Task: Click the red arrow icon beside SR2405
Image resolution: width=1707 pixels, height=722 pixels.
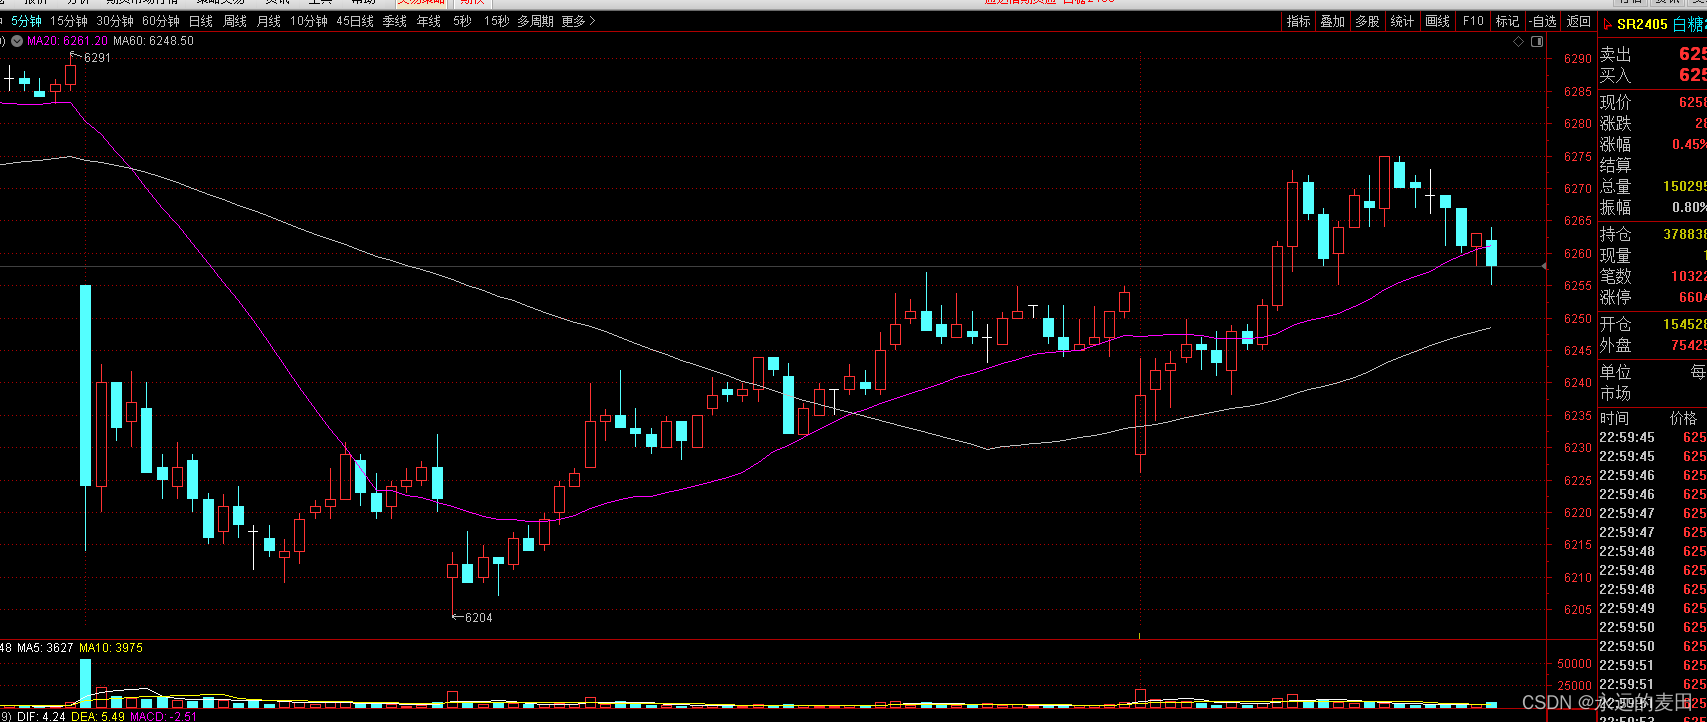Action: point(1607,24)
